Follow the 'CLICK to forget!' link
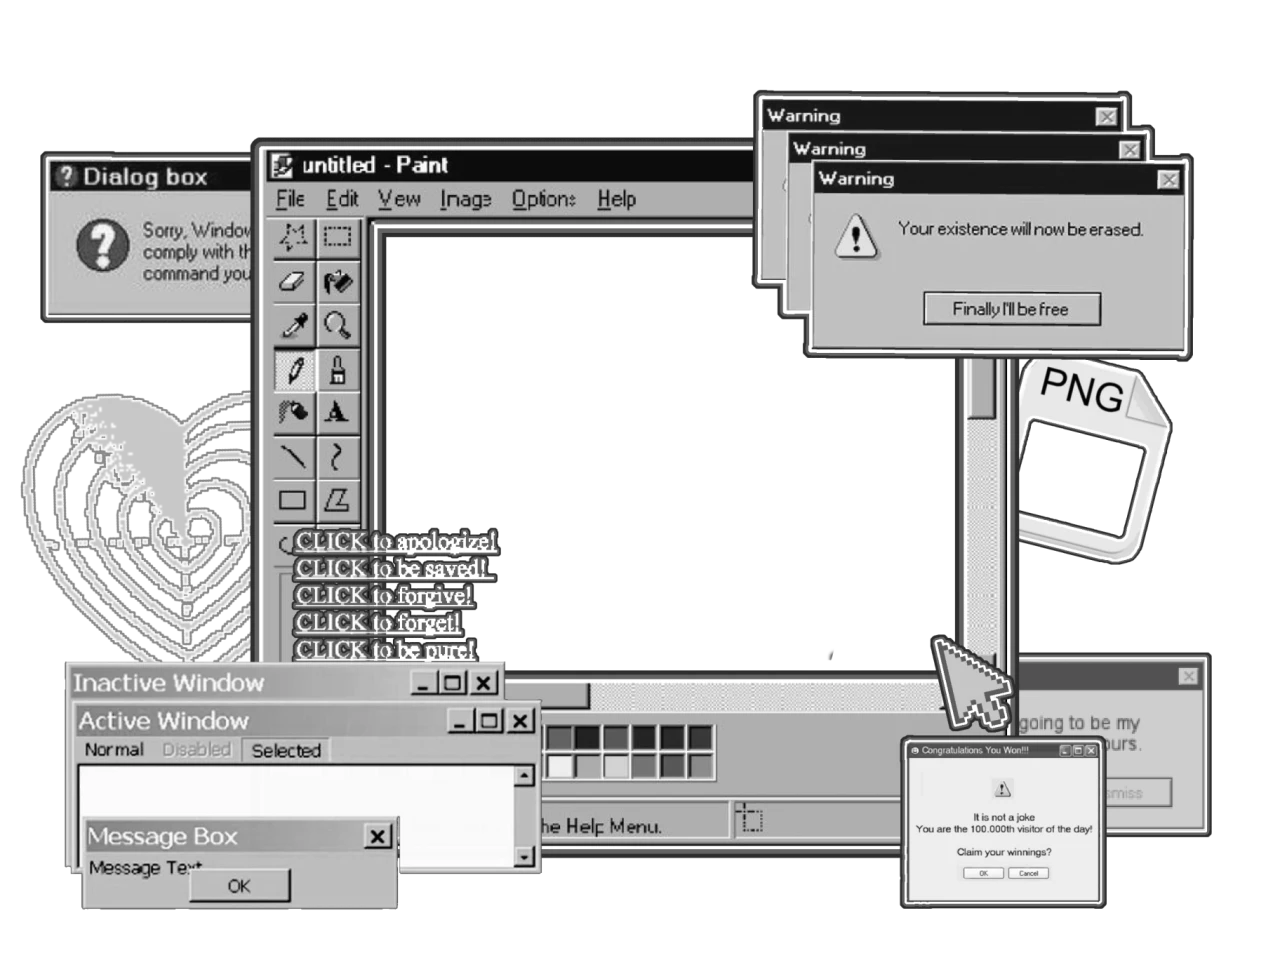This screenshot has width=1280, height=960. click(x=378, y=623)
